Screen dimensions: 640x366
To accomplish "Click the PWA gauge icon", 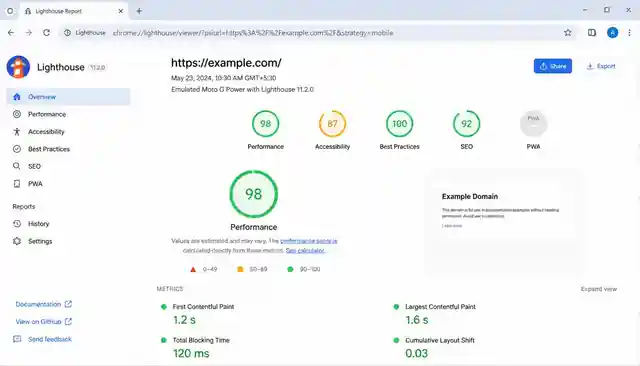I will coord(533,124).
